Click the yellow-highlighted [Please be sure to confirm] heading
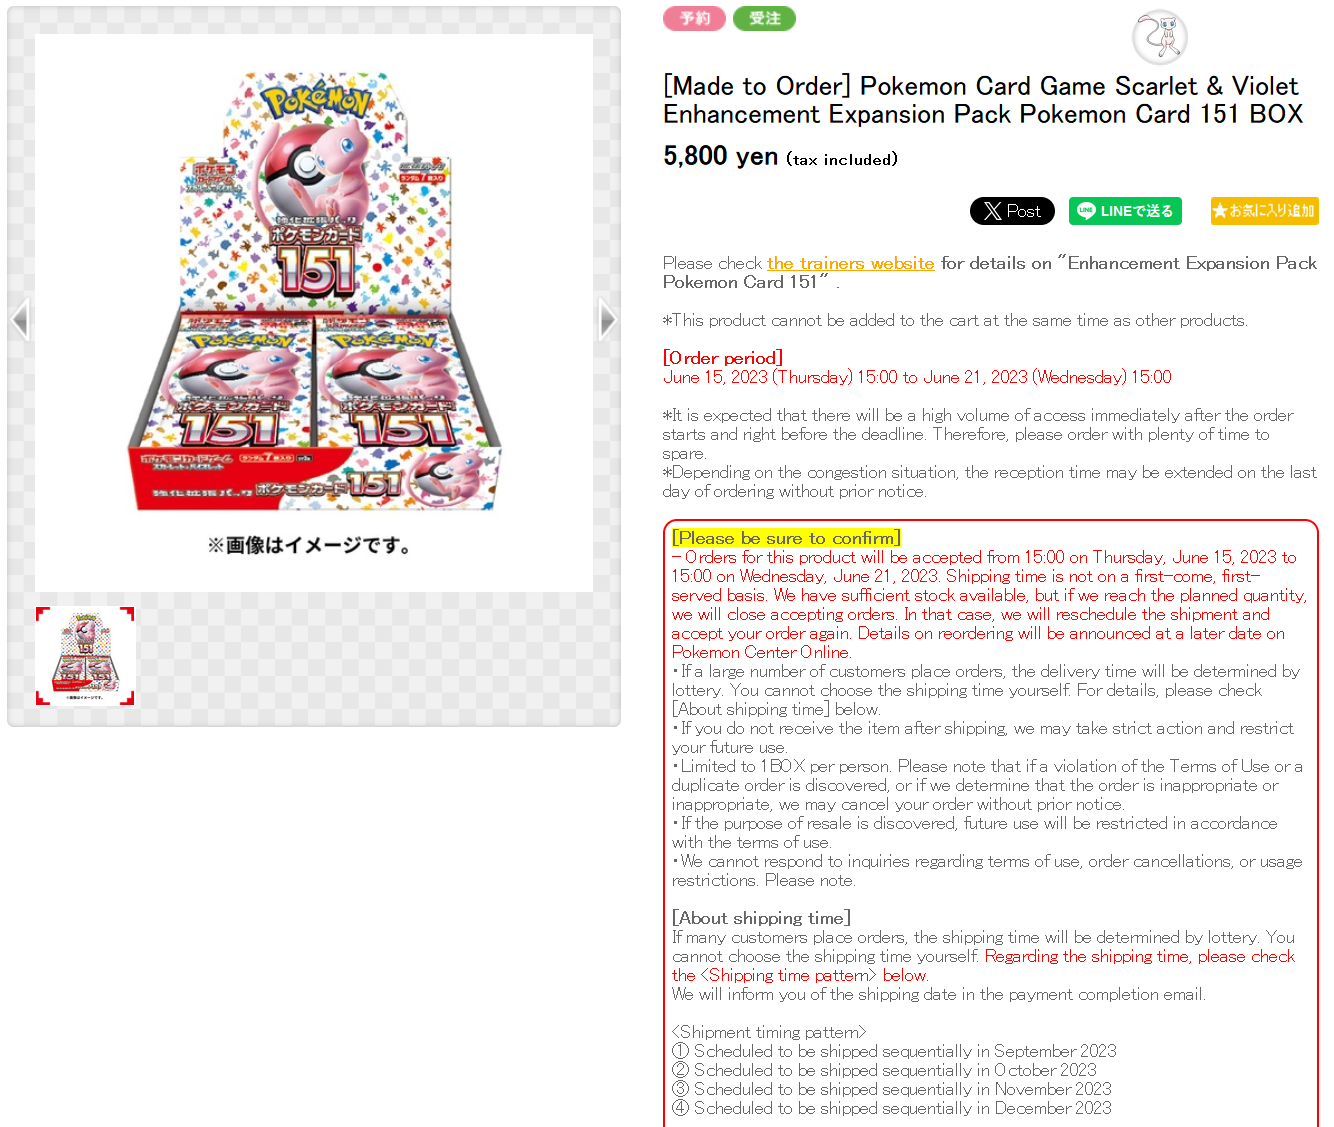The height and width of the screenshot is (1127, 1334). tap(786, 538)
